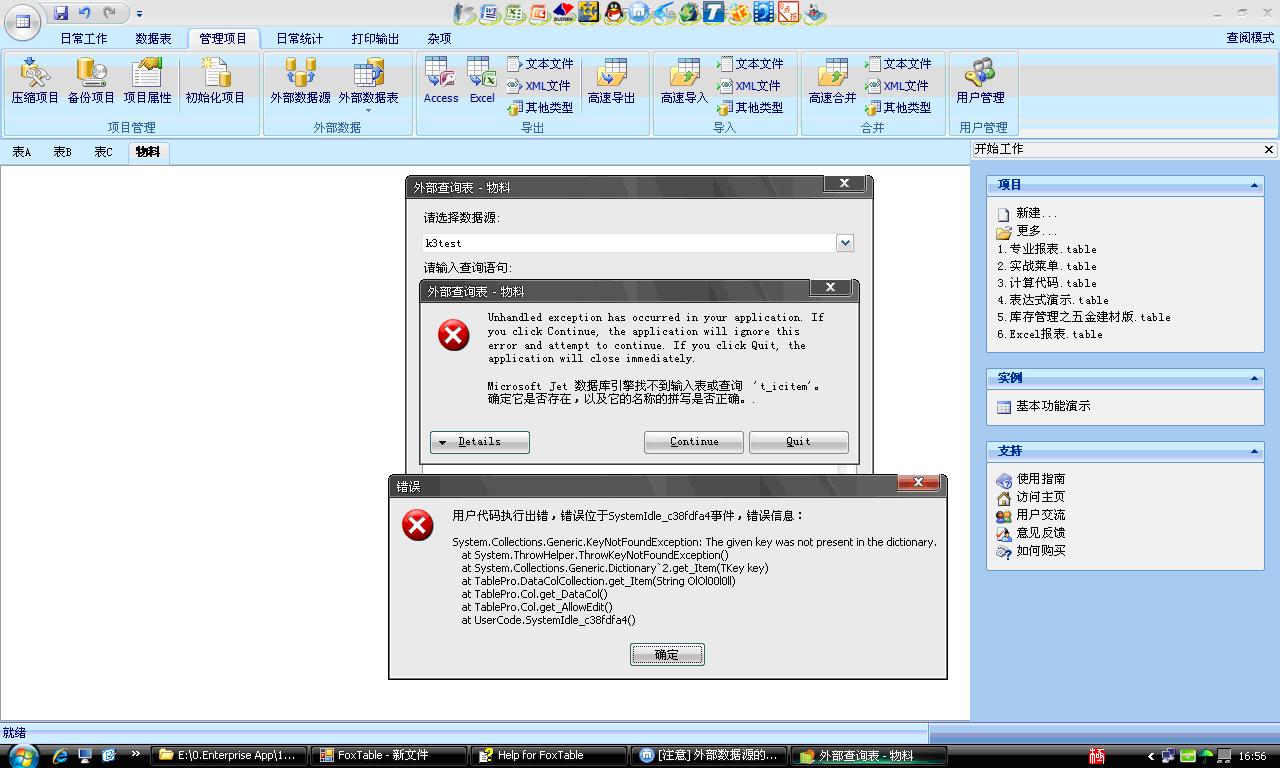Click 更多... in the 项目 panel

click(1027, 231)
